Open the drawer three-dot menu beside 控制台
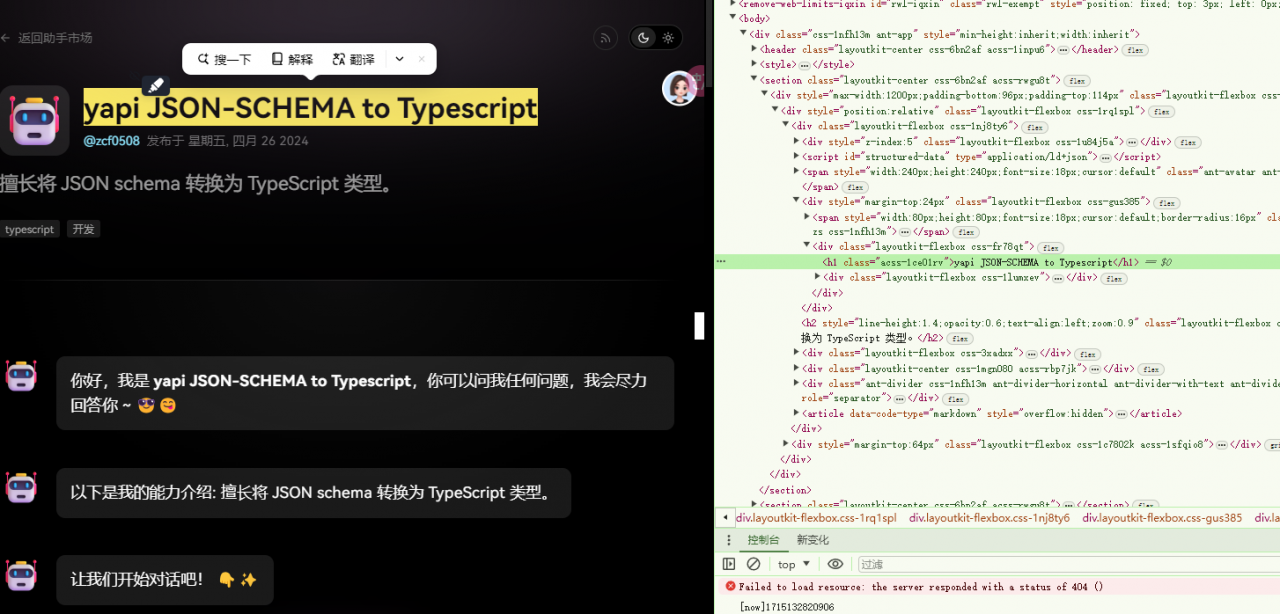 pyautogui.click(x=729, y=540)
